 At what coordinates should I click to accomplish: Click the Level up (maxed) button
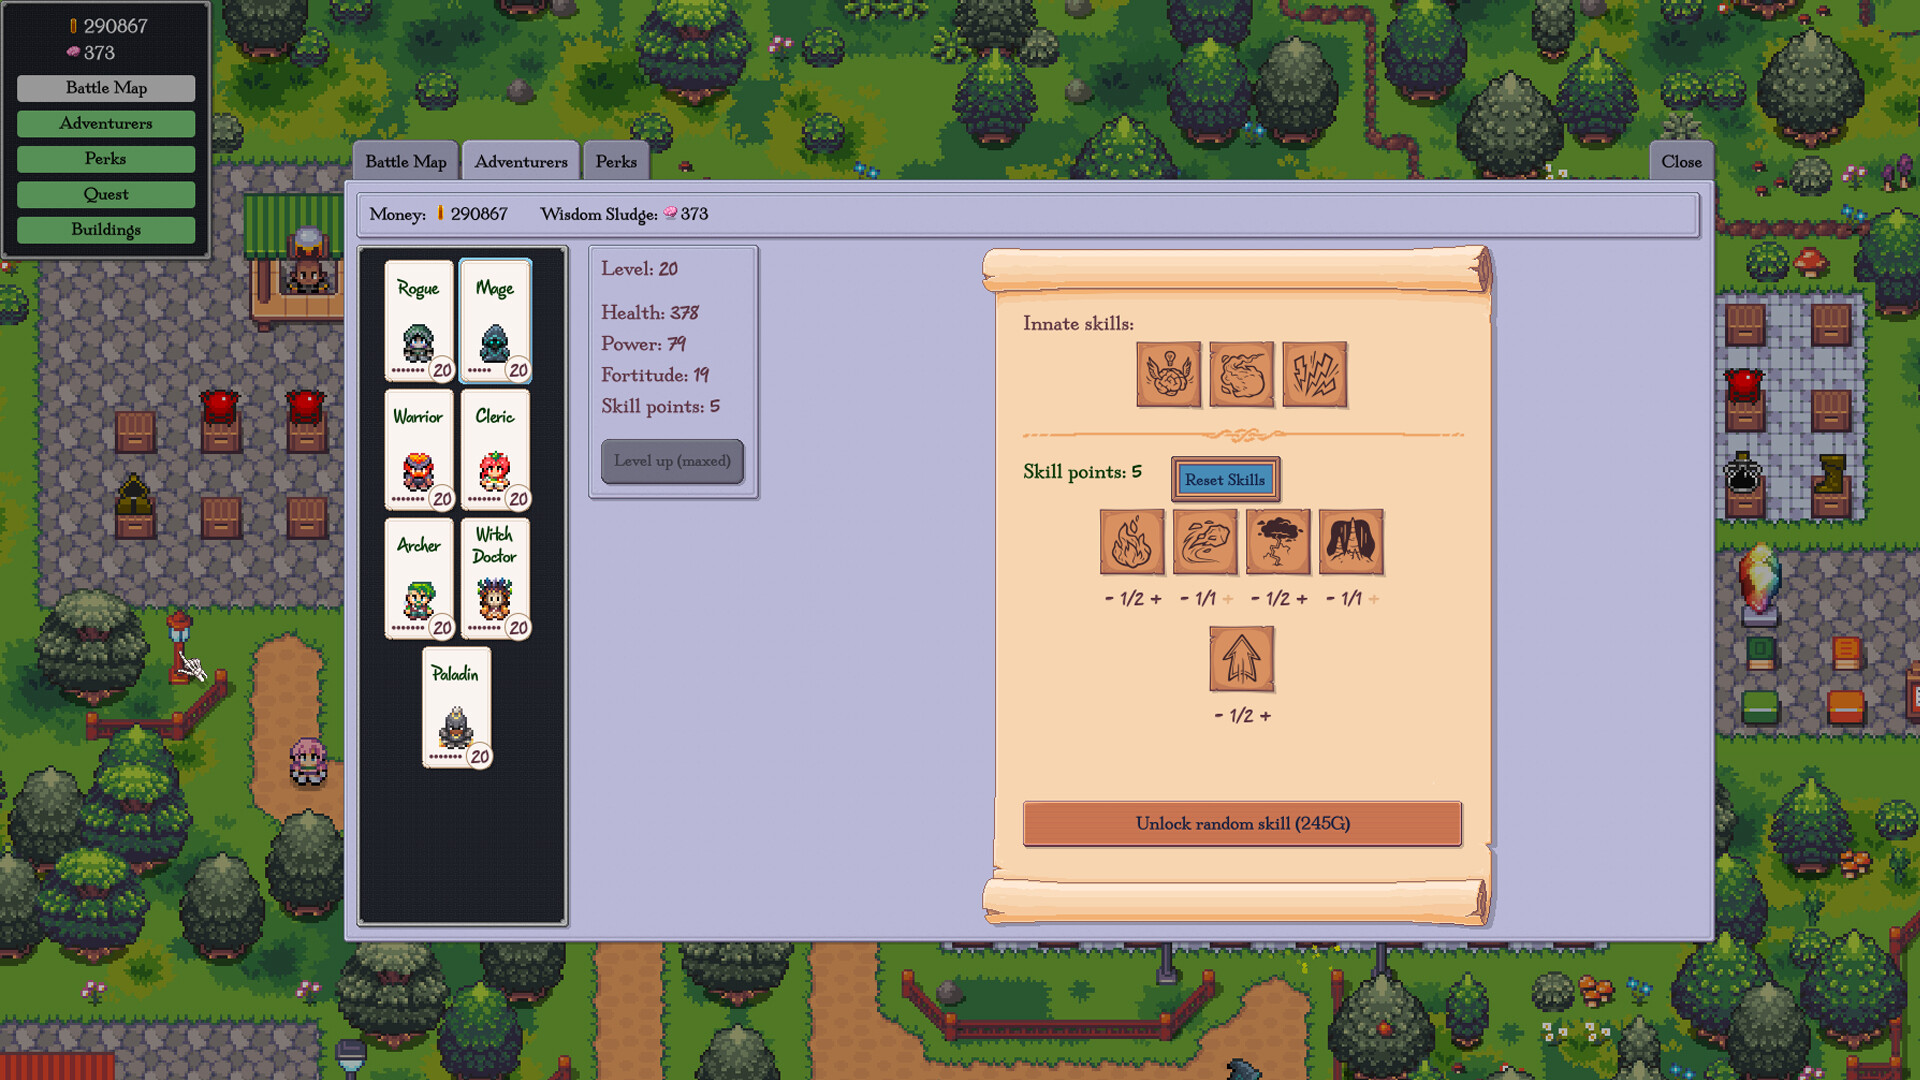[x=672, y=461]
